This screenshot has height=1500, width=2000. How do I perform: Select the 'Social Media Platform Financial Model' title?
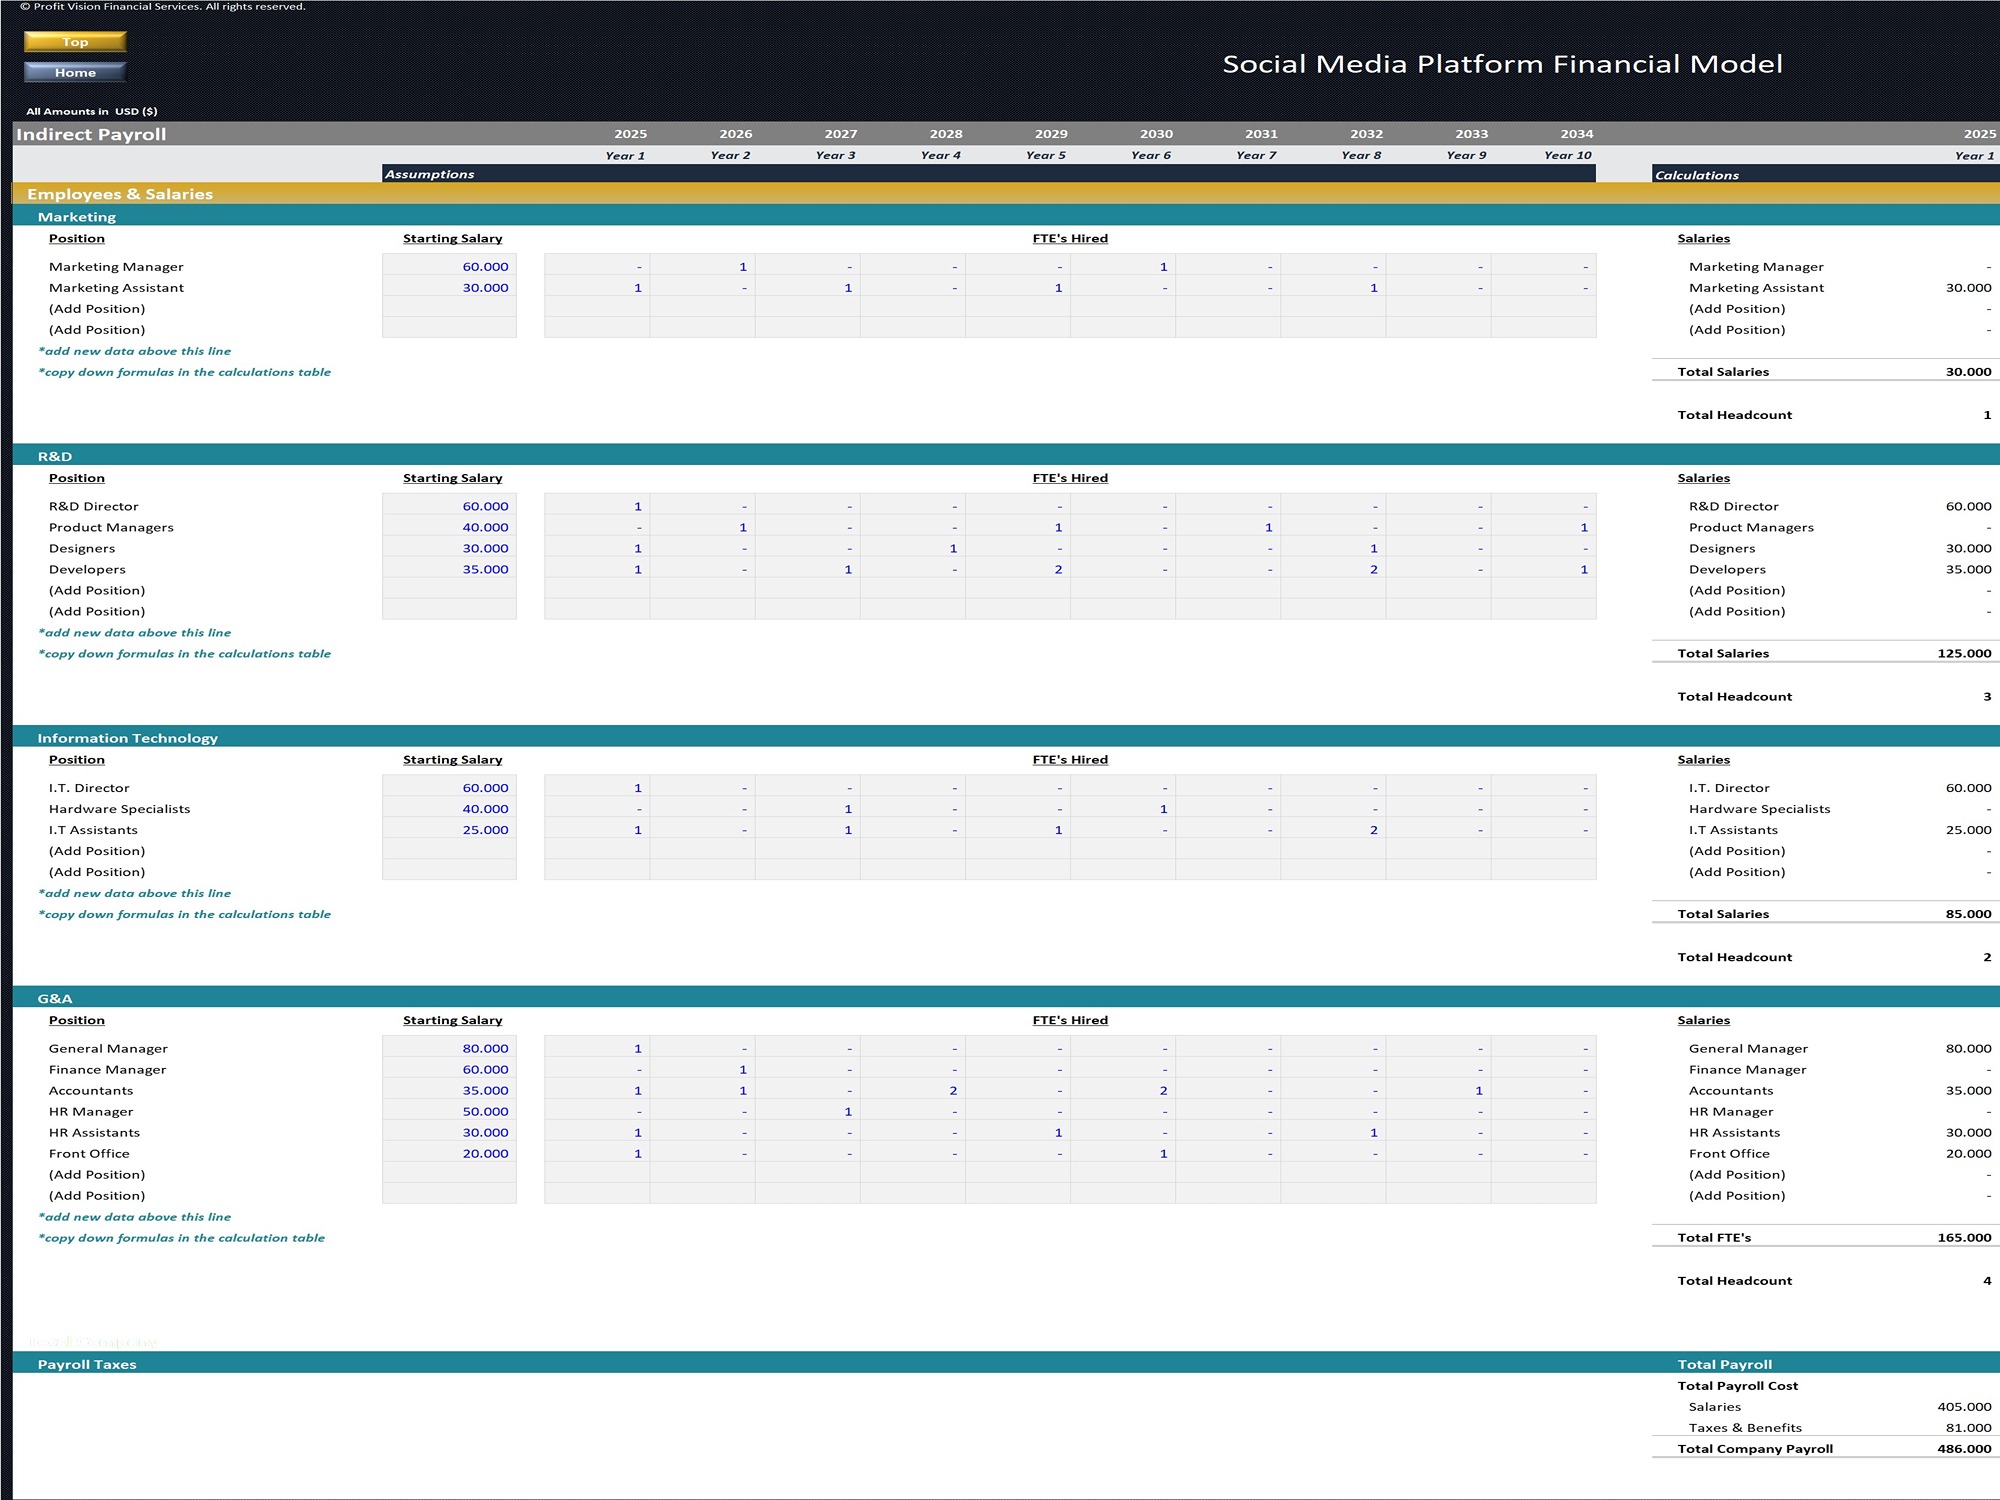click(1502, 64)
